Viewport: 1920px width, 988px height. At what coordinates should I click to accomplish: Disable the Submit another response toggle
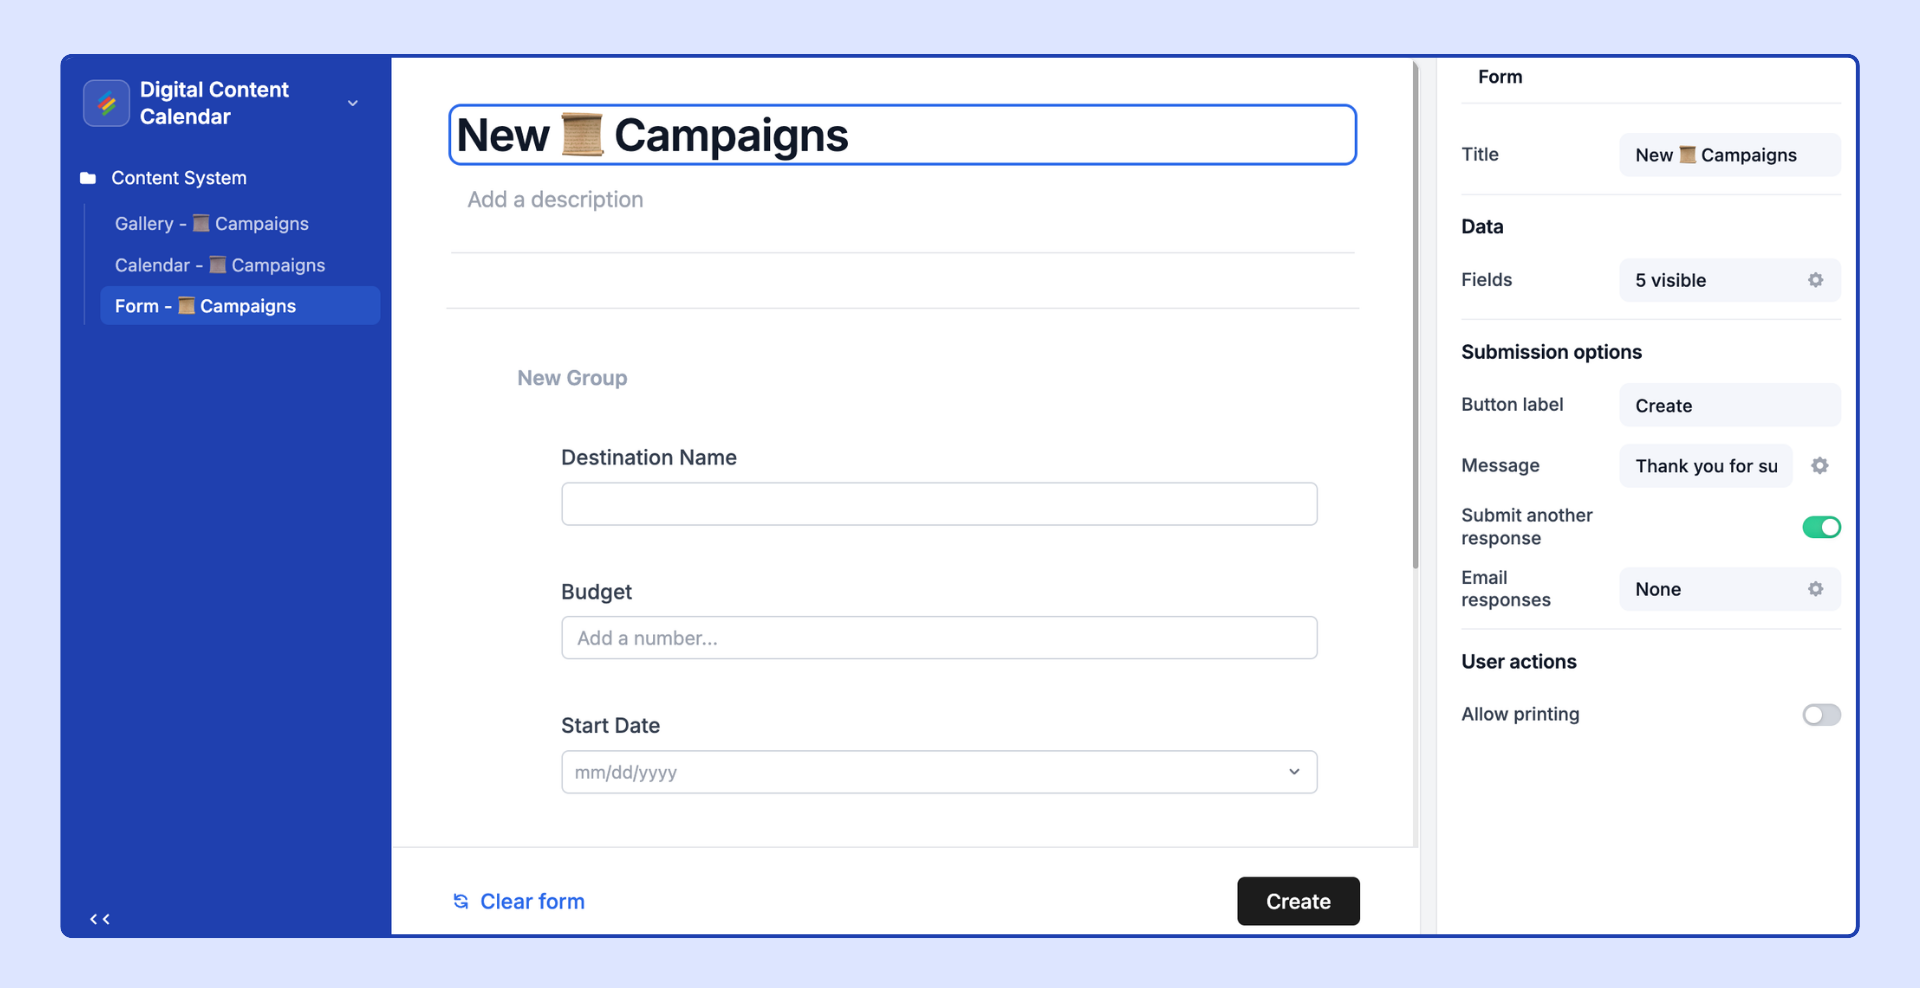1821,527
